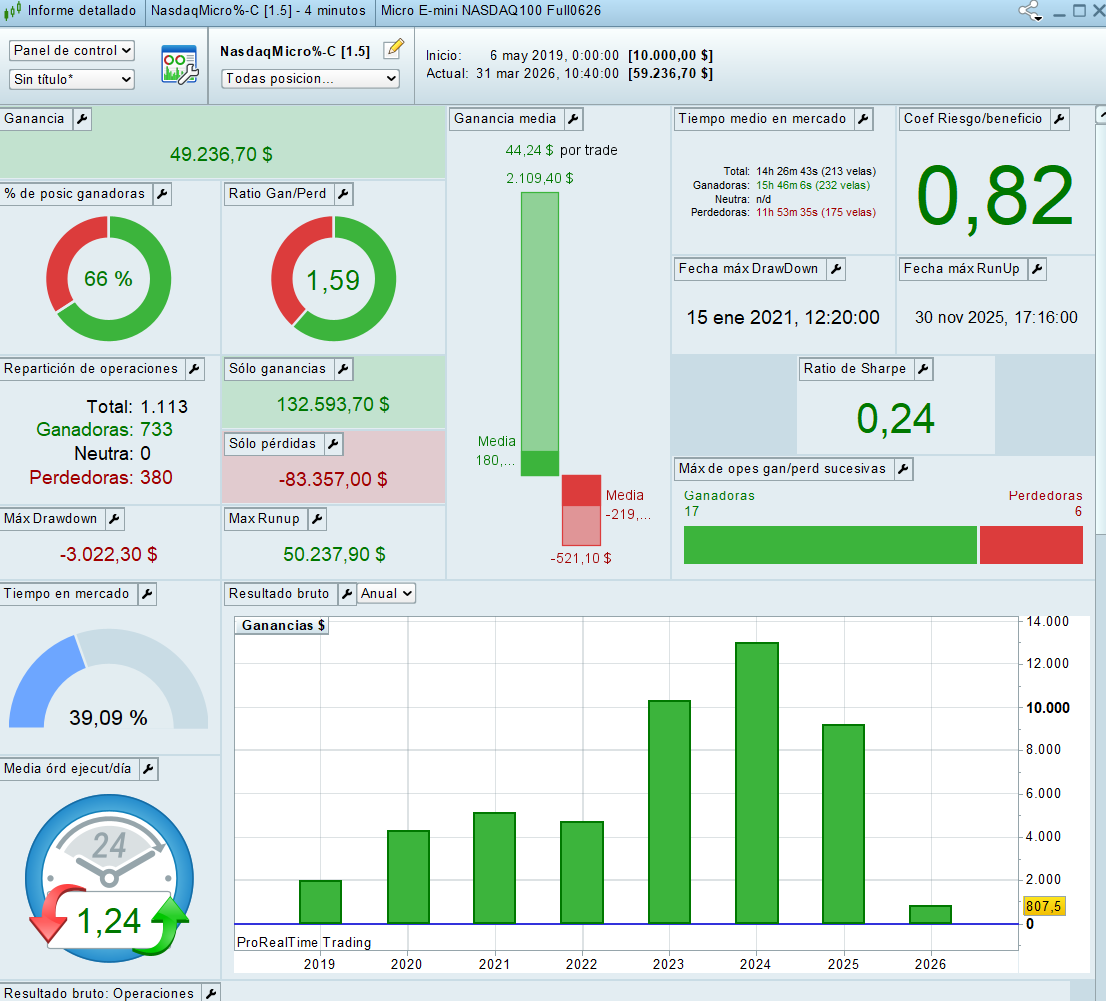This screenshot has width=1106, height=1001.
Task: Expand the Panel de control dropdown
Action: pos(72,50)
